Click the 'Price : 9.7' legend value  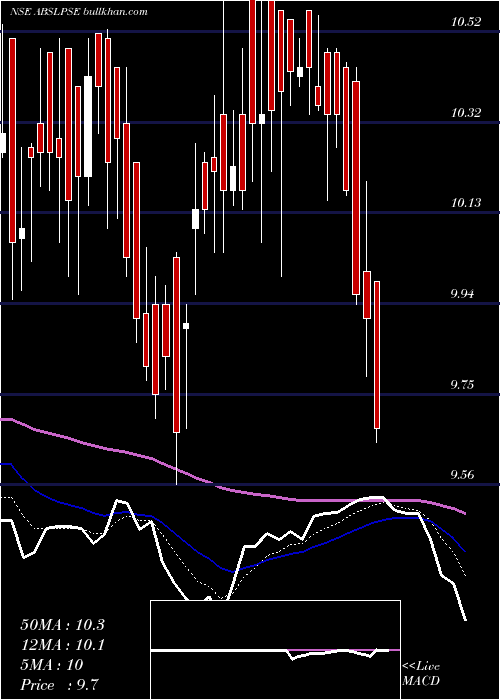[60, 684]
